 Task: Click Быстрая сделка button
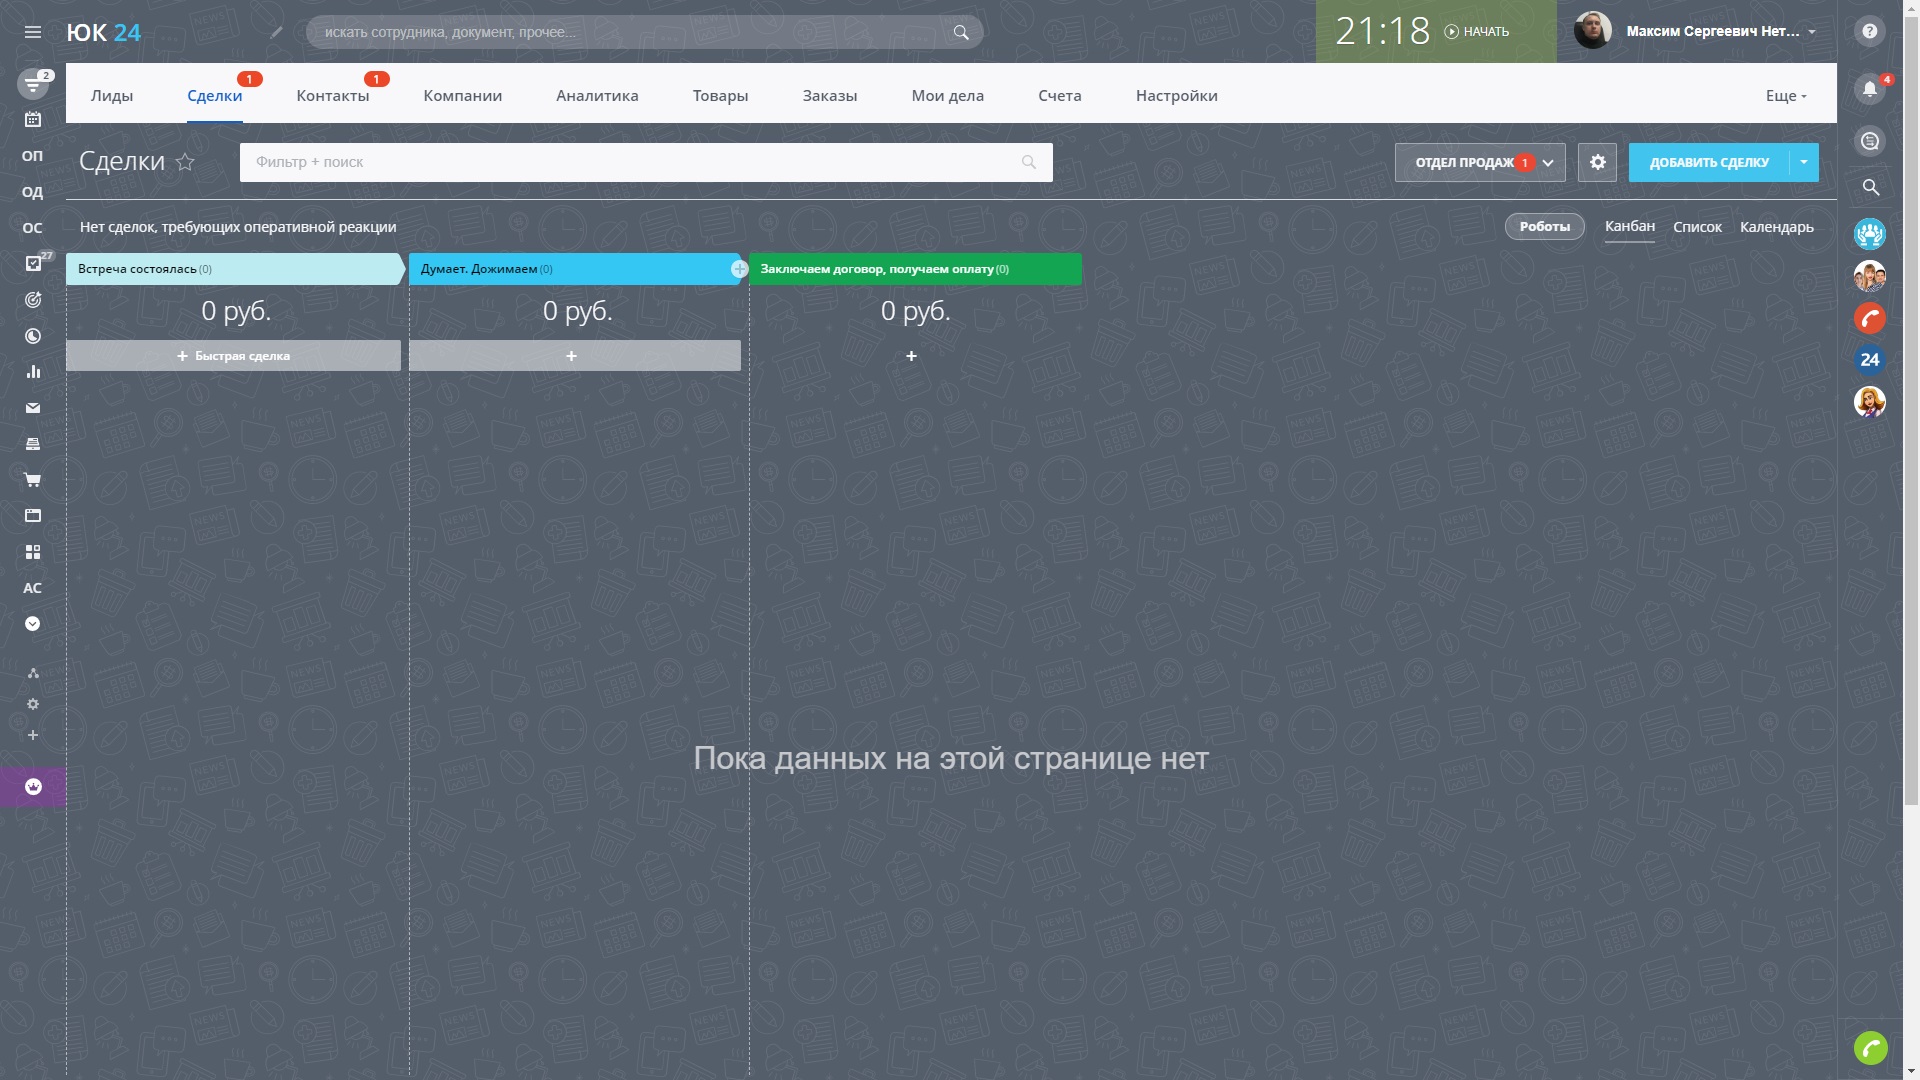coord(233,356)
